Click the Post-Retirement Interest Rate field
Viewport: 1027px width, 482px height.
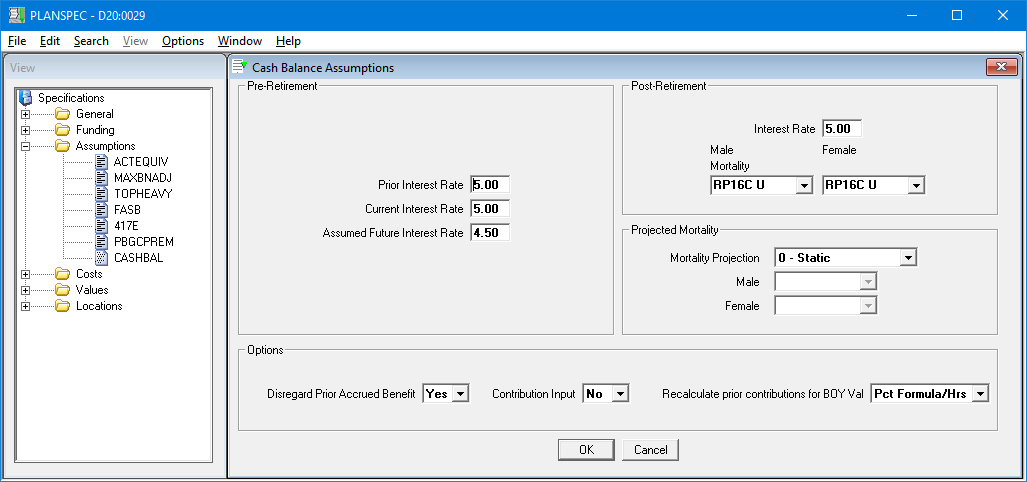(842, 129)
